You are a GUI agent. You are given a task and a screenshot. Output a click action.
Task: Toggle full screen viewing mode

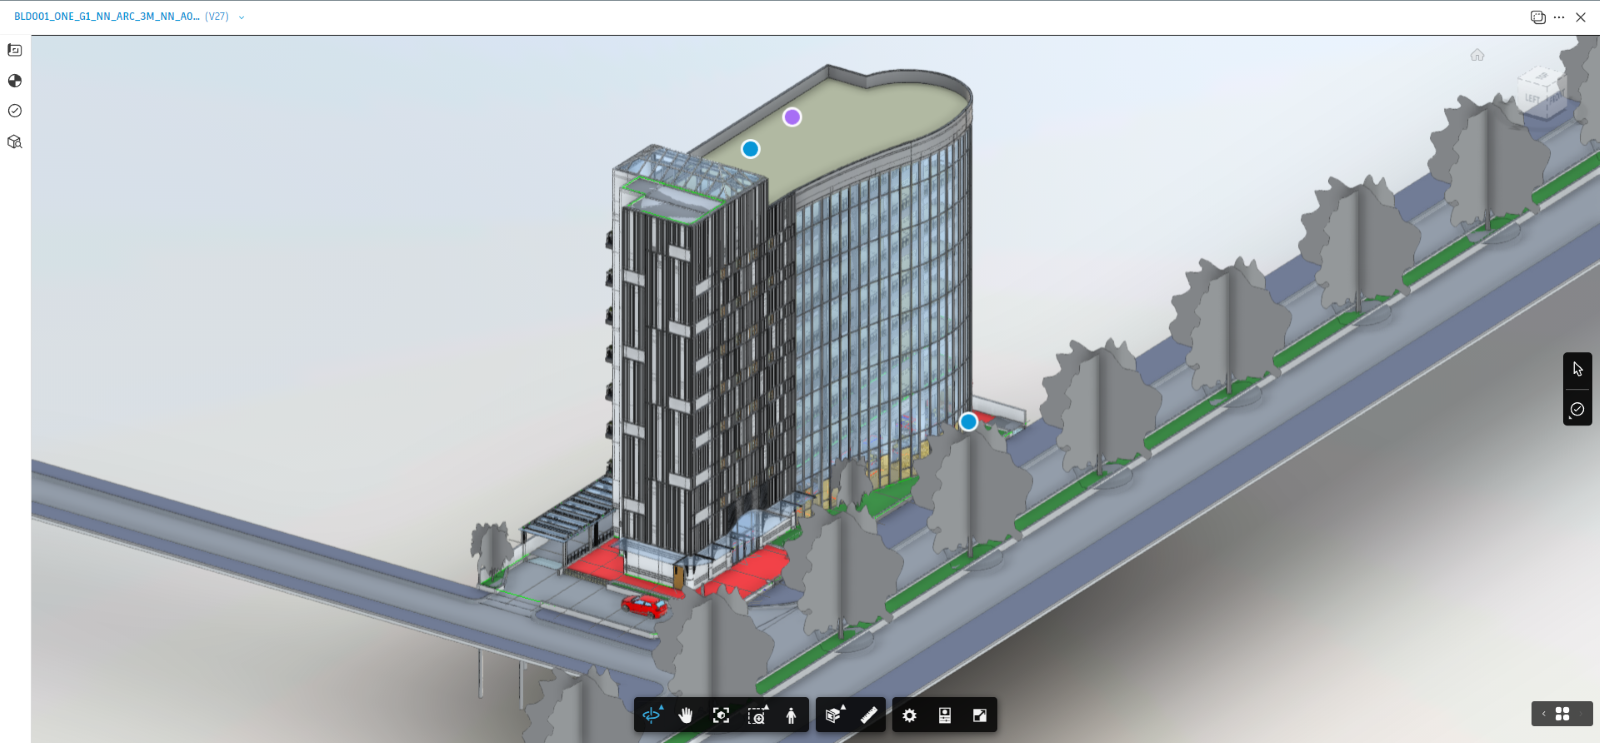coord(980,715)
